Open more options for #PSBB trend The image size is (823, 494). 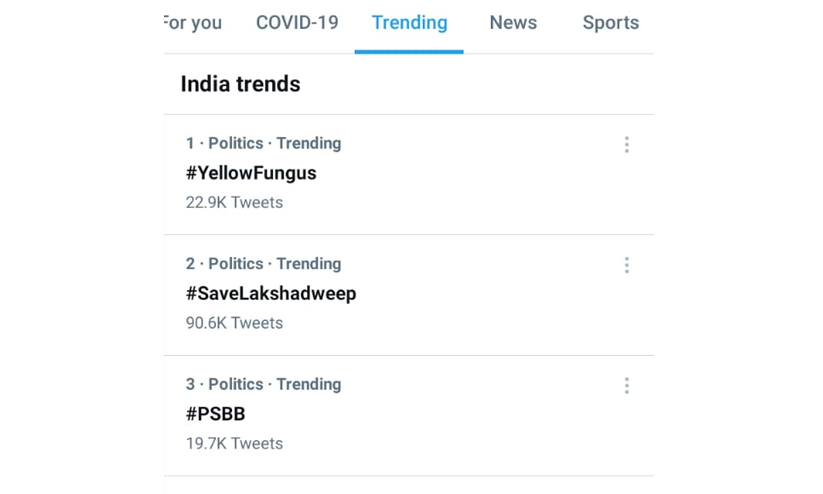[x=627, y=386]
